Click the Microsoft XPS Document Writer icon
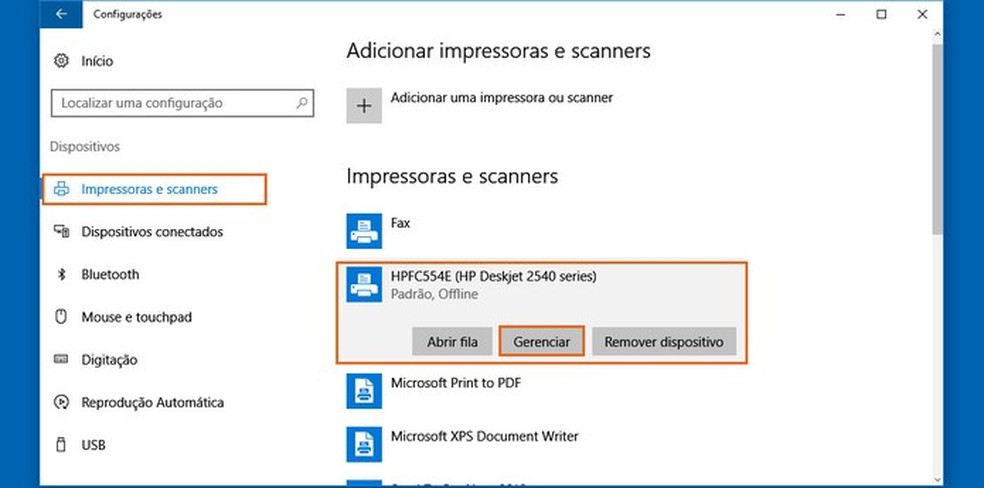 (x=364, y=443)
